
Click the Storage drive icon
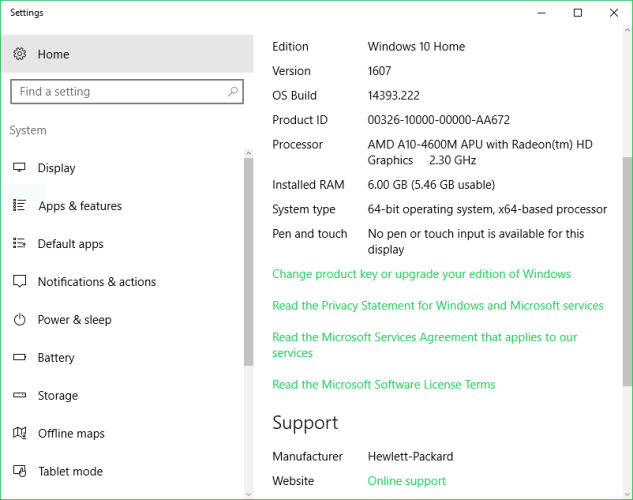pyautogui.click(x=19, y=396)
